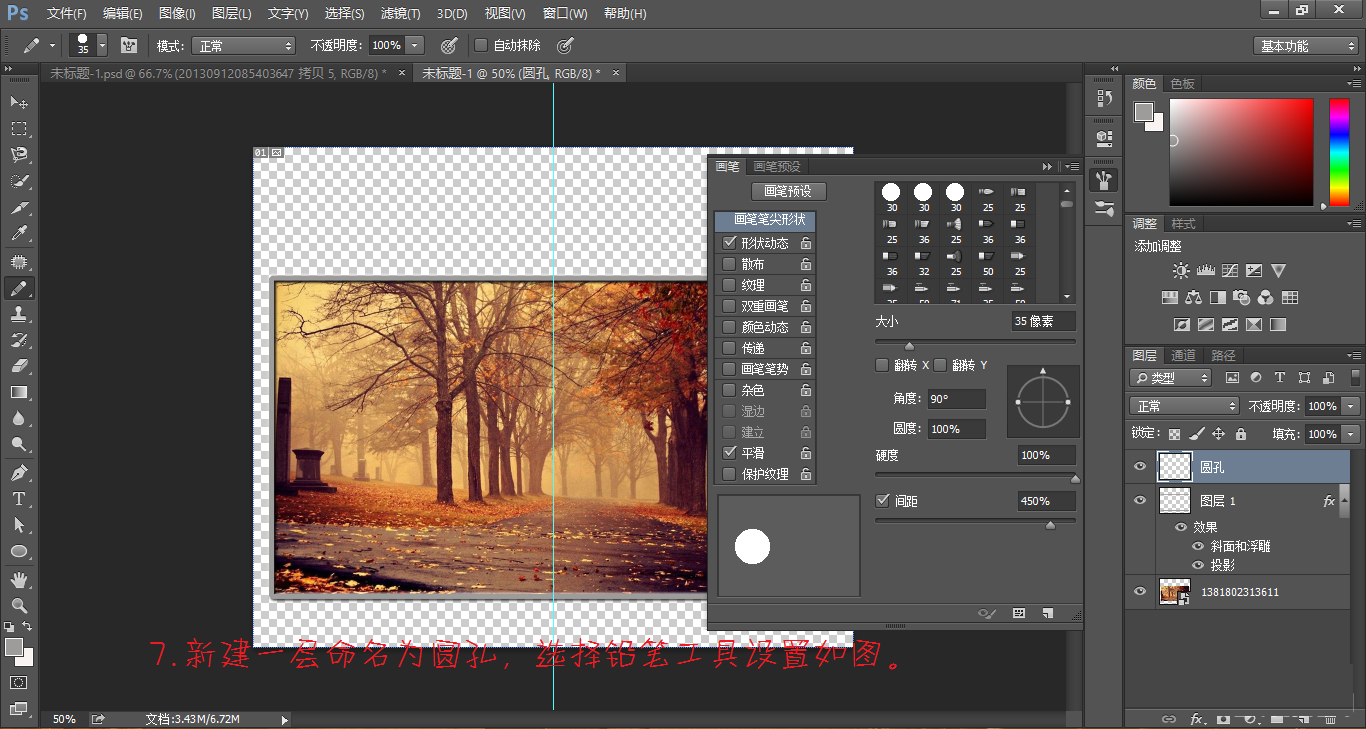1366x729 pixels.
Task: Select the Gradient tool
Action: 19,392
